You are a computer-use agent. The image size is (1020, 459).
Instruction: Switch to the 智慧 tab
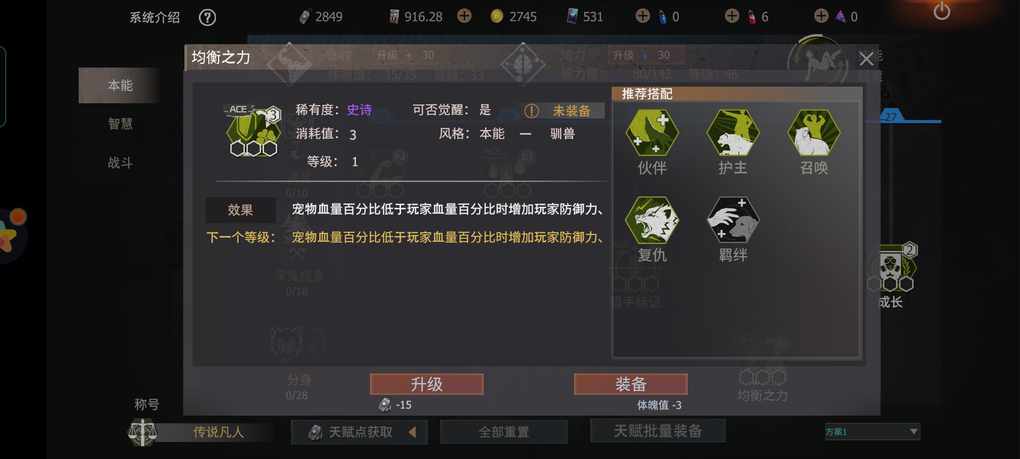120,124
